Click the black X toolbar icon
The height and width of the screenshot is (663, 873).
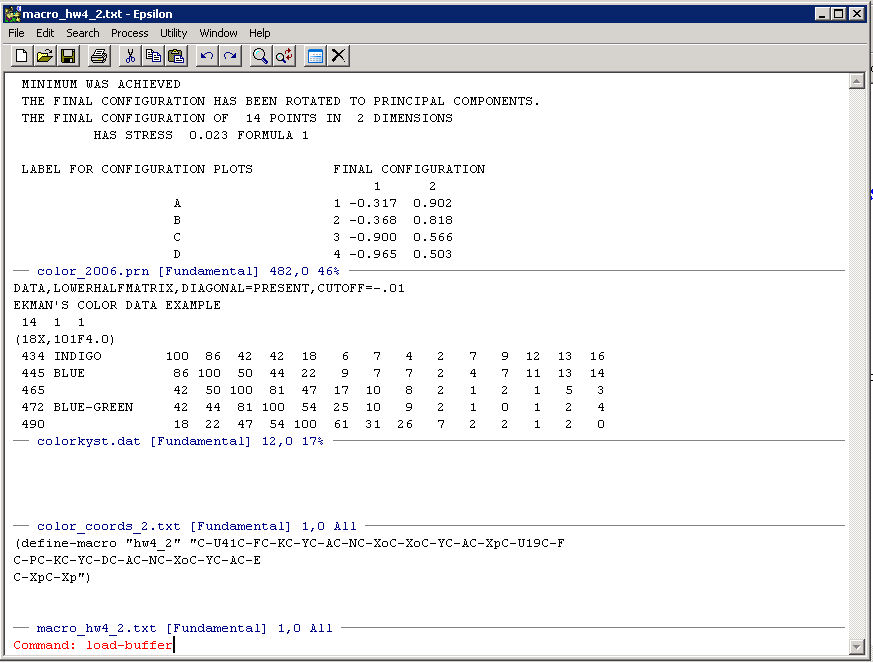point(339,56)
